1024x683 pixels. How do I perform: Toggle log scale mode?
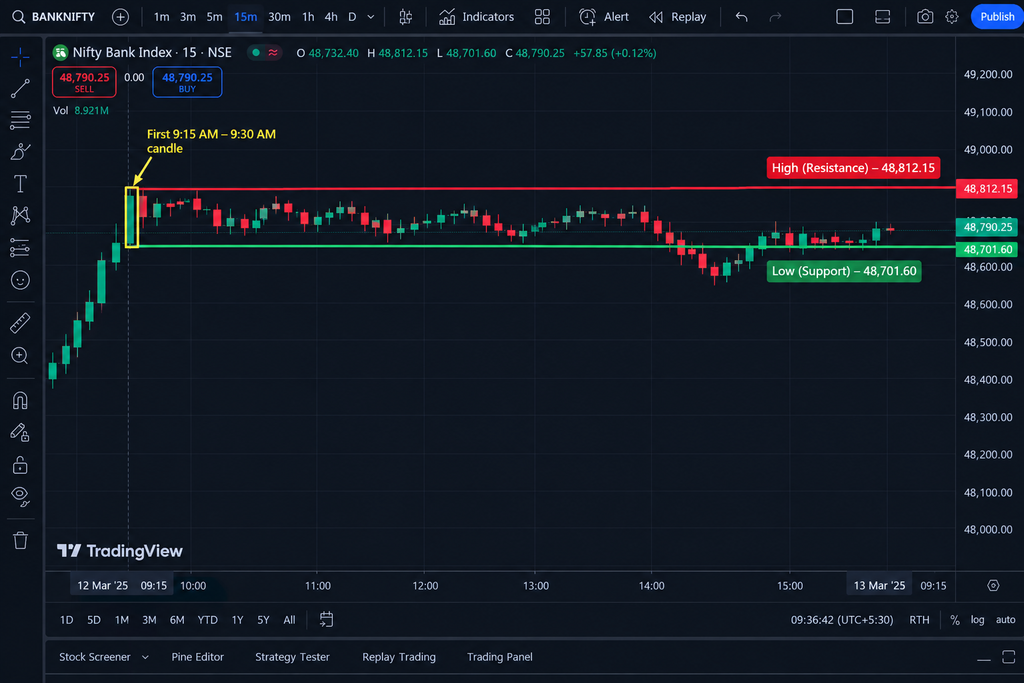pos(977,620)
